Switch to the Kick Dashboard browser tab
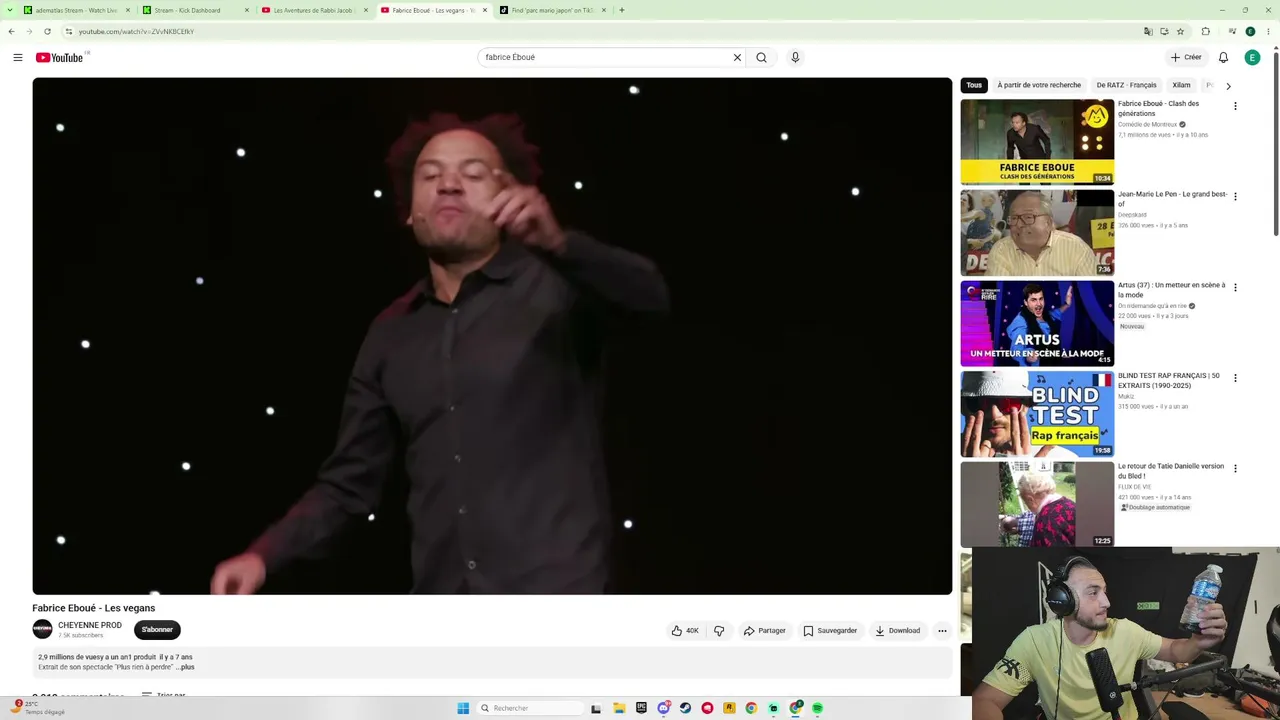The height and width of the screenshot is (720, 1280). [196, 10]
